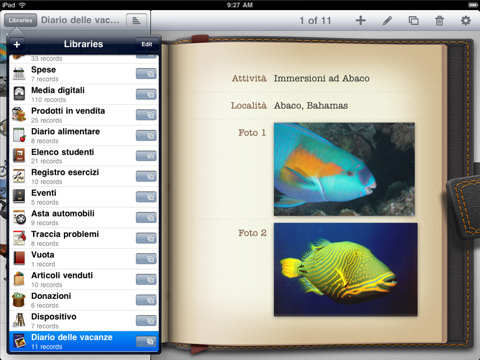Tap '1 of 11' record counter

315,21
